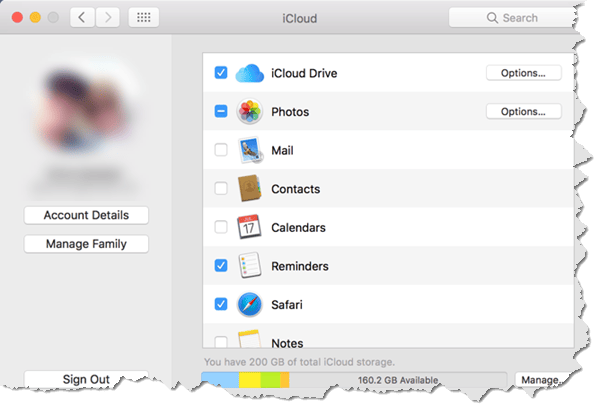
Task: Click the red close window button
Action: click(x=17, y=17)
